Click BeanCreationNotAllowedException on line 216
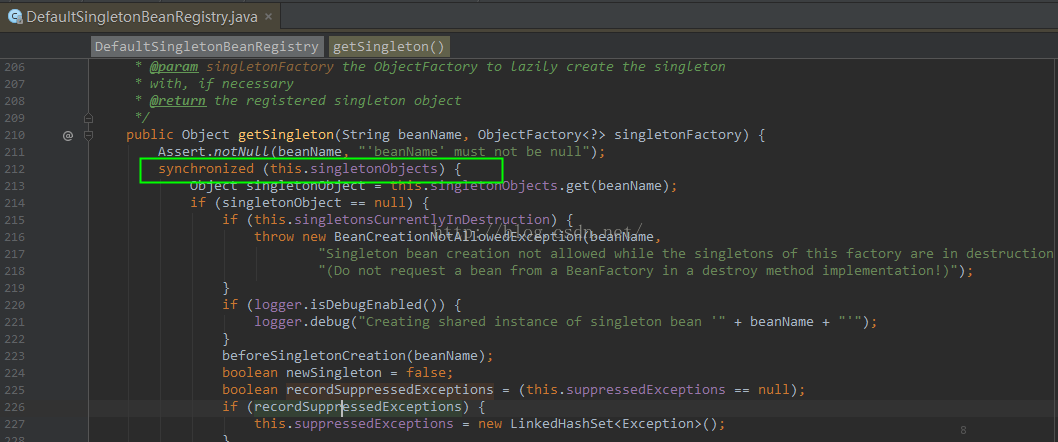The height and width of the screenshot is (442, 1058). (x=457, y=237)
